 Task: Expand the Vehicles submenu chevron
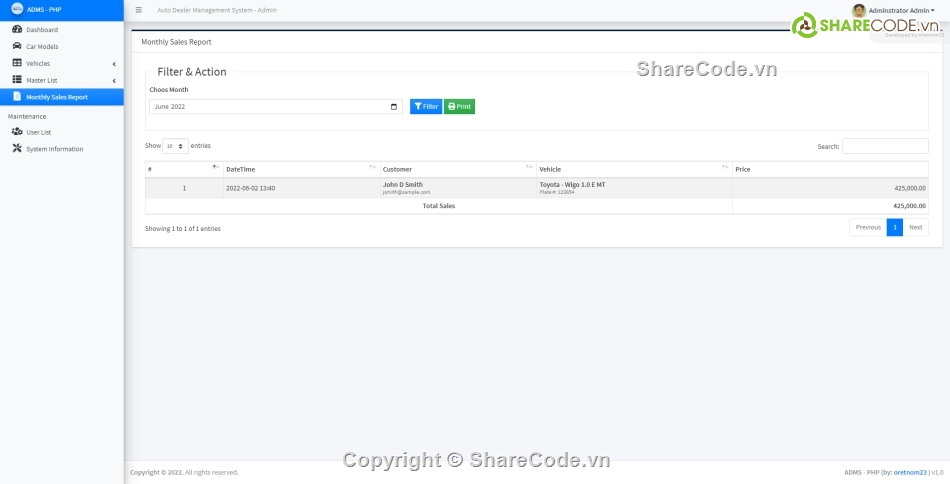(x=114, y=64)
